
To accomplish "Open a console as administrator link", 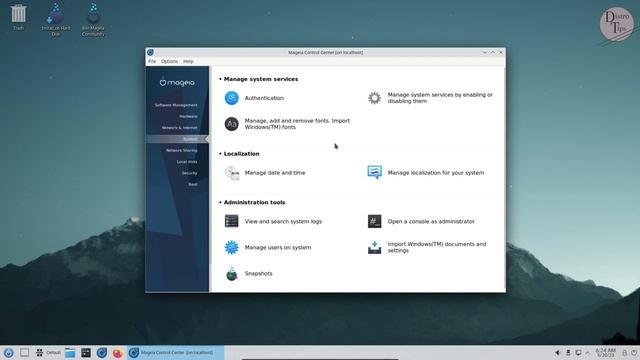I will (431, 221).
